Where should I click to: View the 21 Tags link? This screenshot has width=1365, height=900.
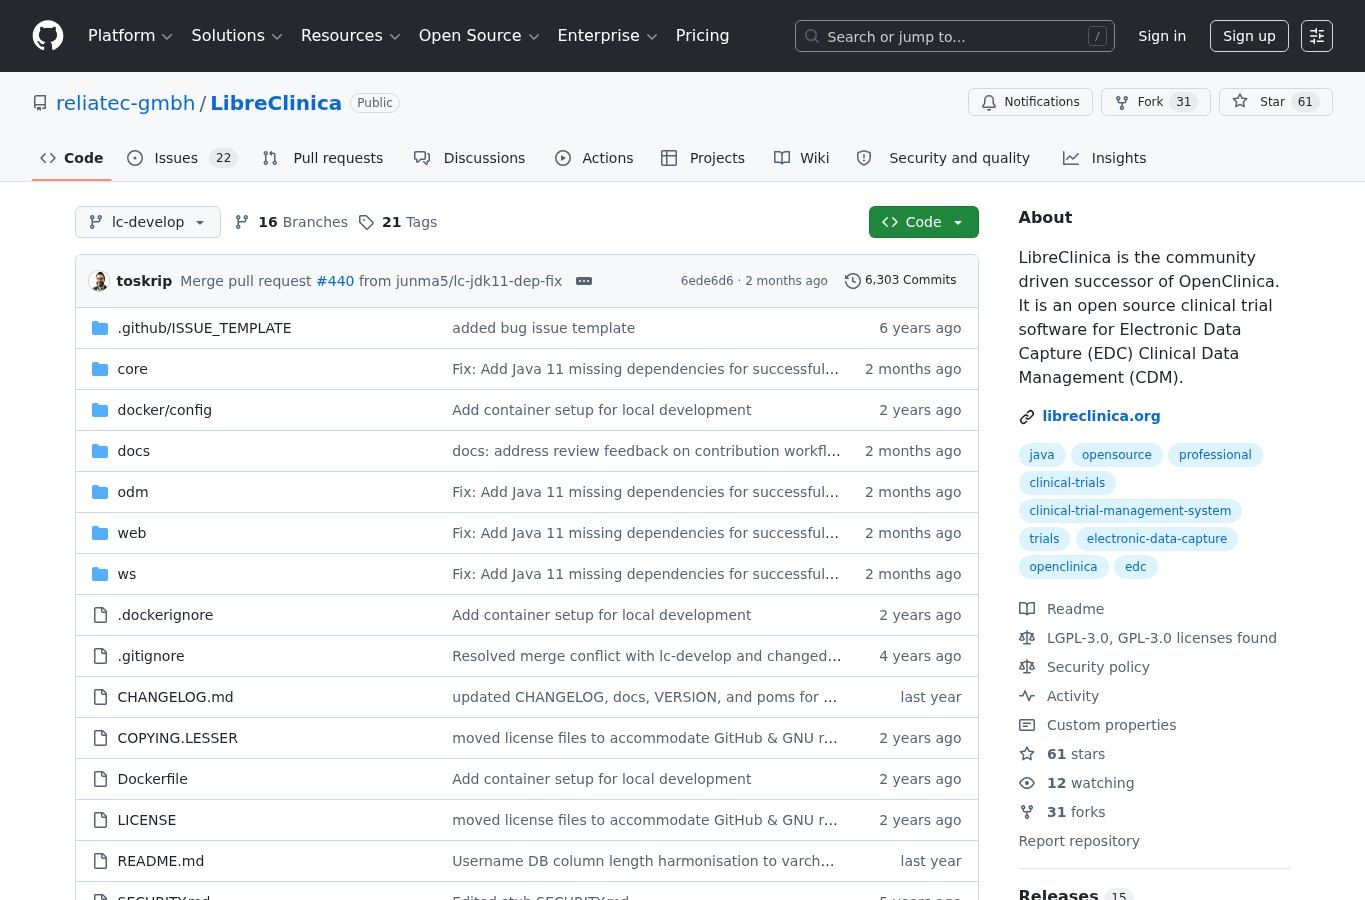pos(398,222)
